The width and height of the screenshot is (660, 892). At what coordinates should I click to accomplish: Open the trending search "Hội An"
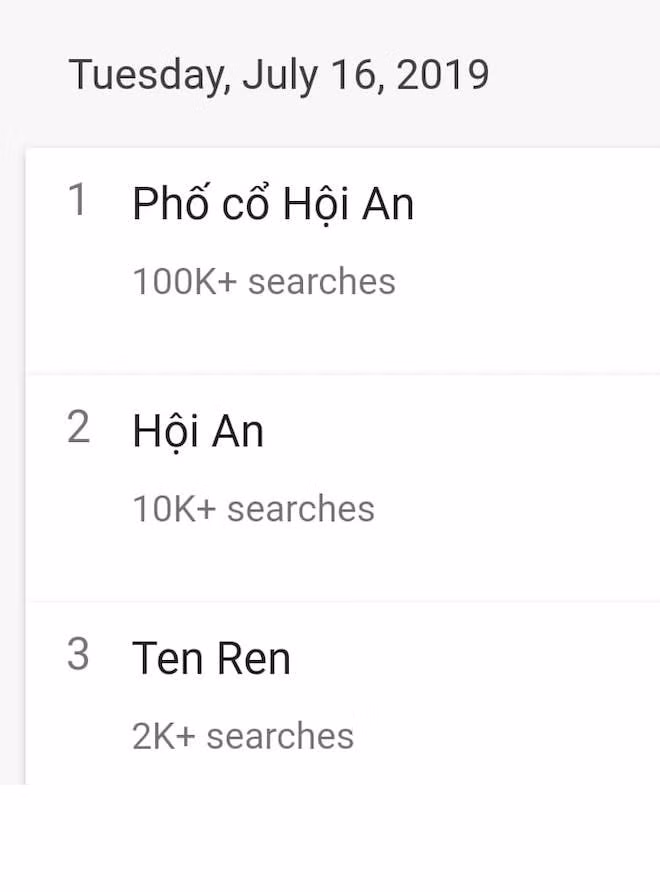click(198, 430)
